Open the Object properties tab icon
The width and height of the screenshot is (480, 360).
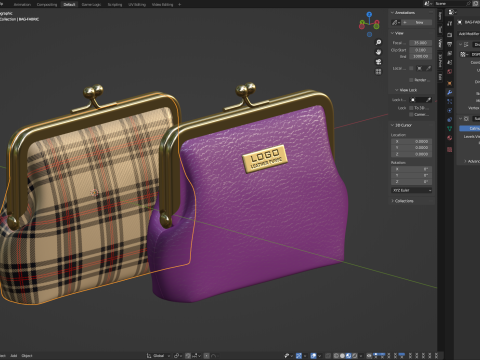450,83
